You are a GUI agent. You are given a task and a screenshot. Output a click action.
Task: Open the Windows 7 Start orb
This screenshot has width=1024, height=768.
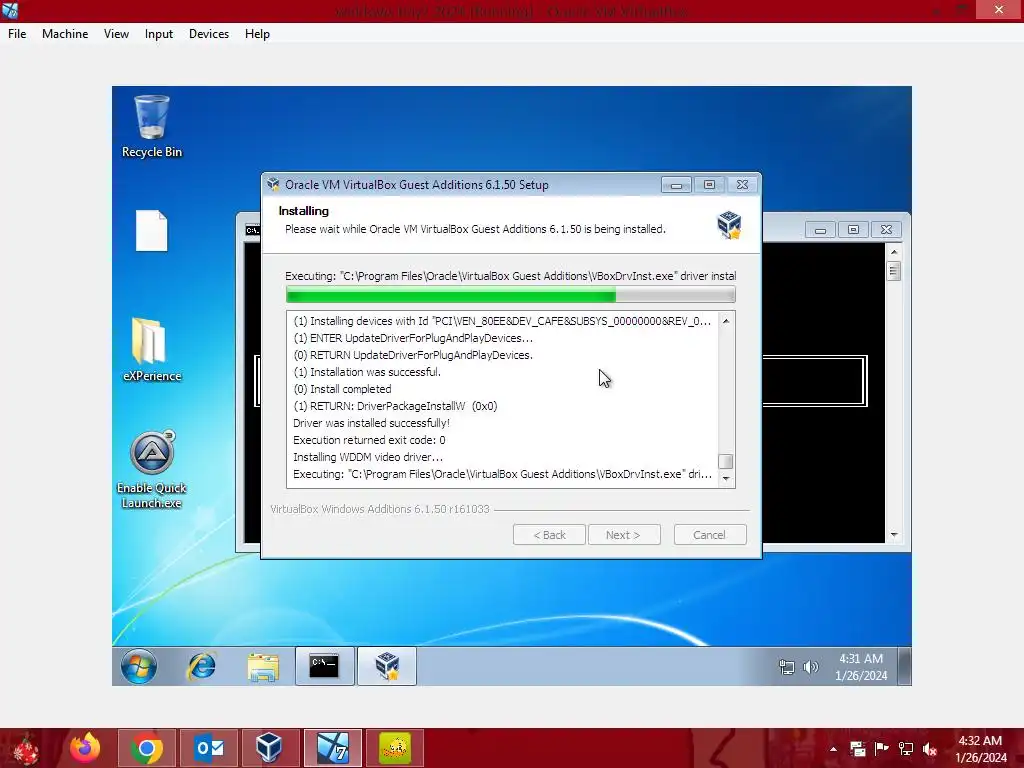(x=138, y=666)
